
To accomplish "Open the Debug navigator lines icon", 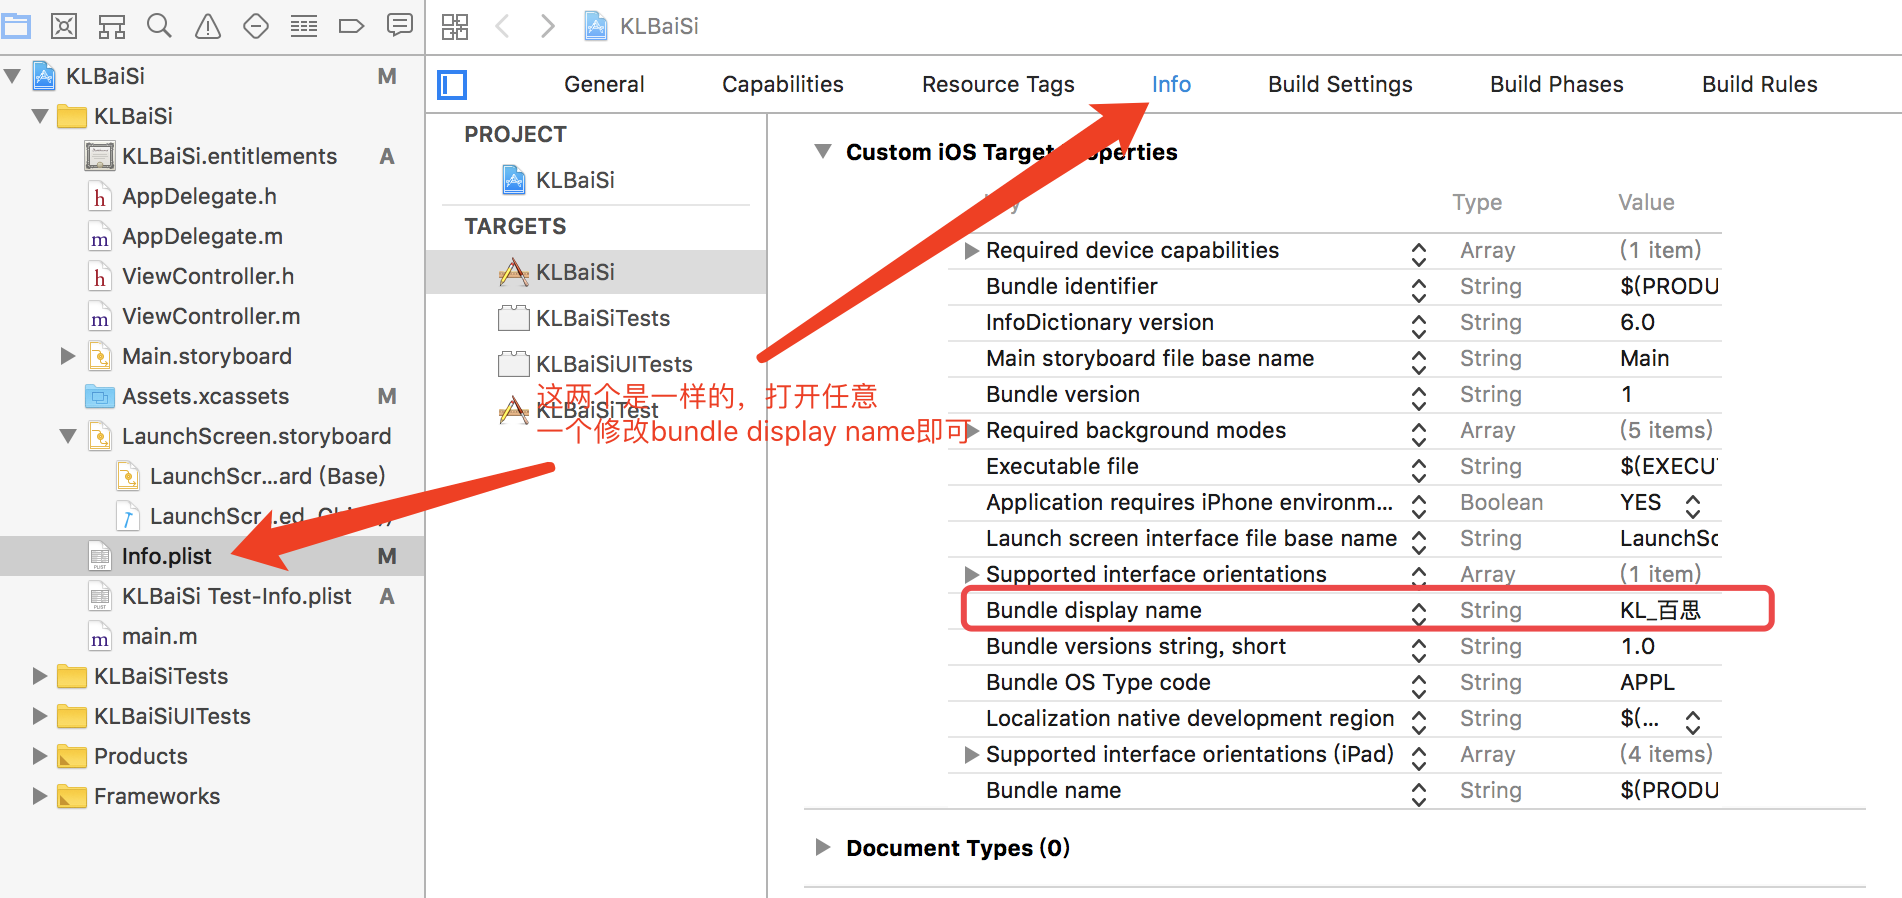I will click(304, 26).
